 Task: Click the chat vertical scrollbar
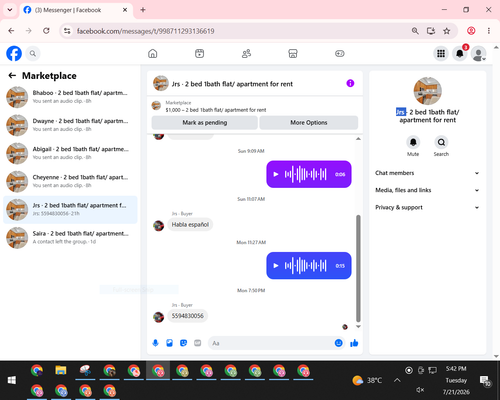[x=358, y=268]
